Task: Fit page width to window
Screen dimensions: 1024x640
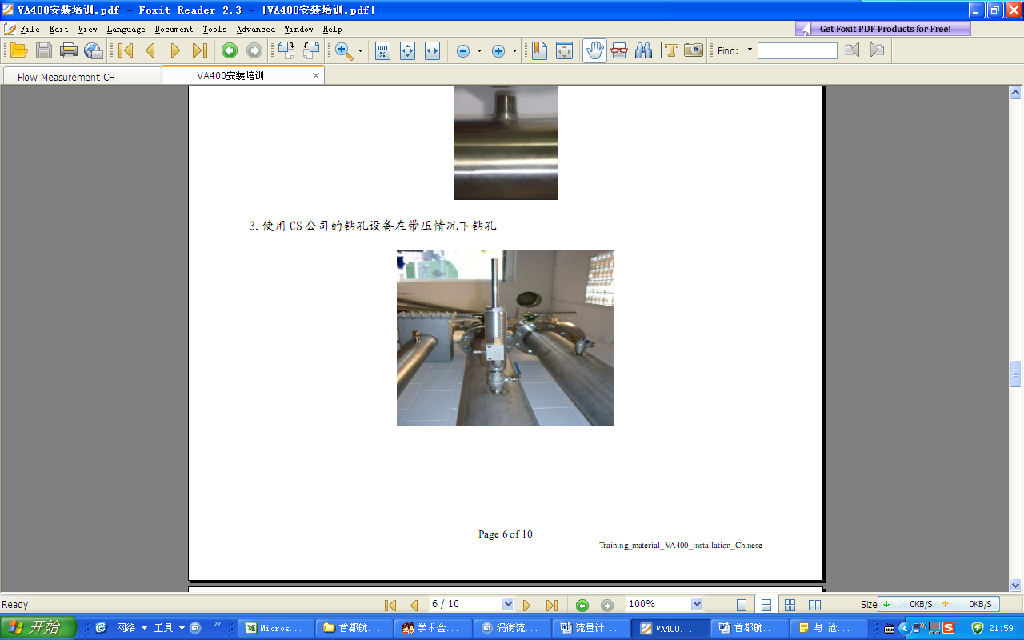Action: pyautogui.click(x=432, y=51)
